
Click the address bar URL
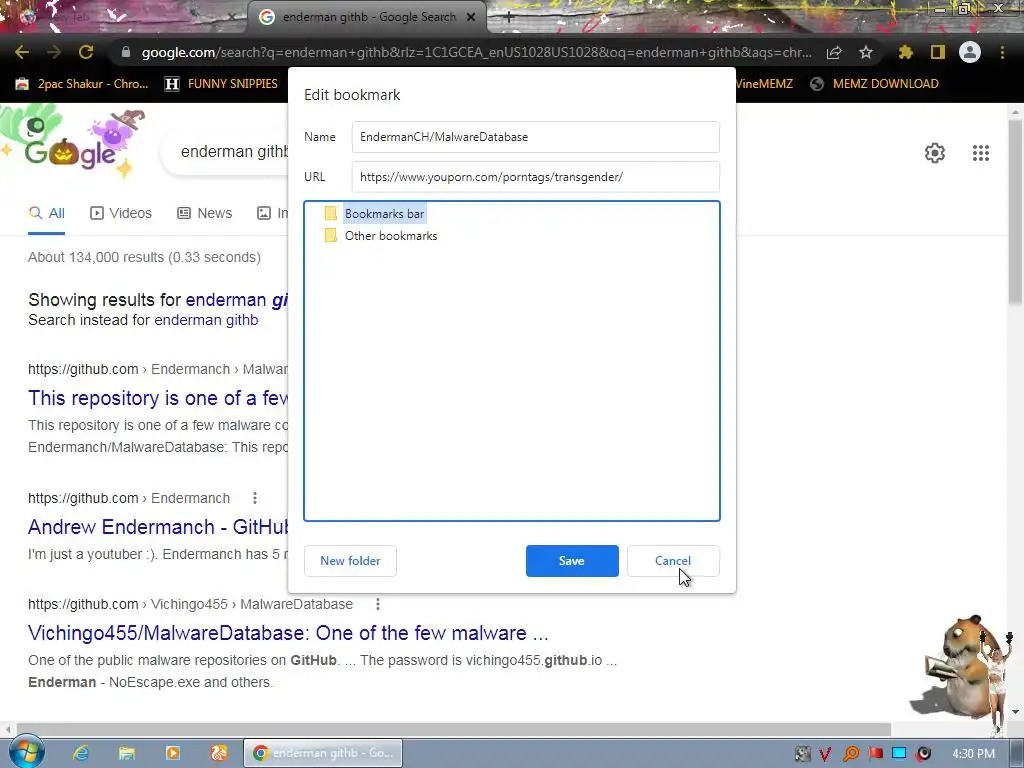coord(477,52)
